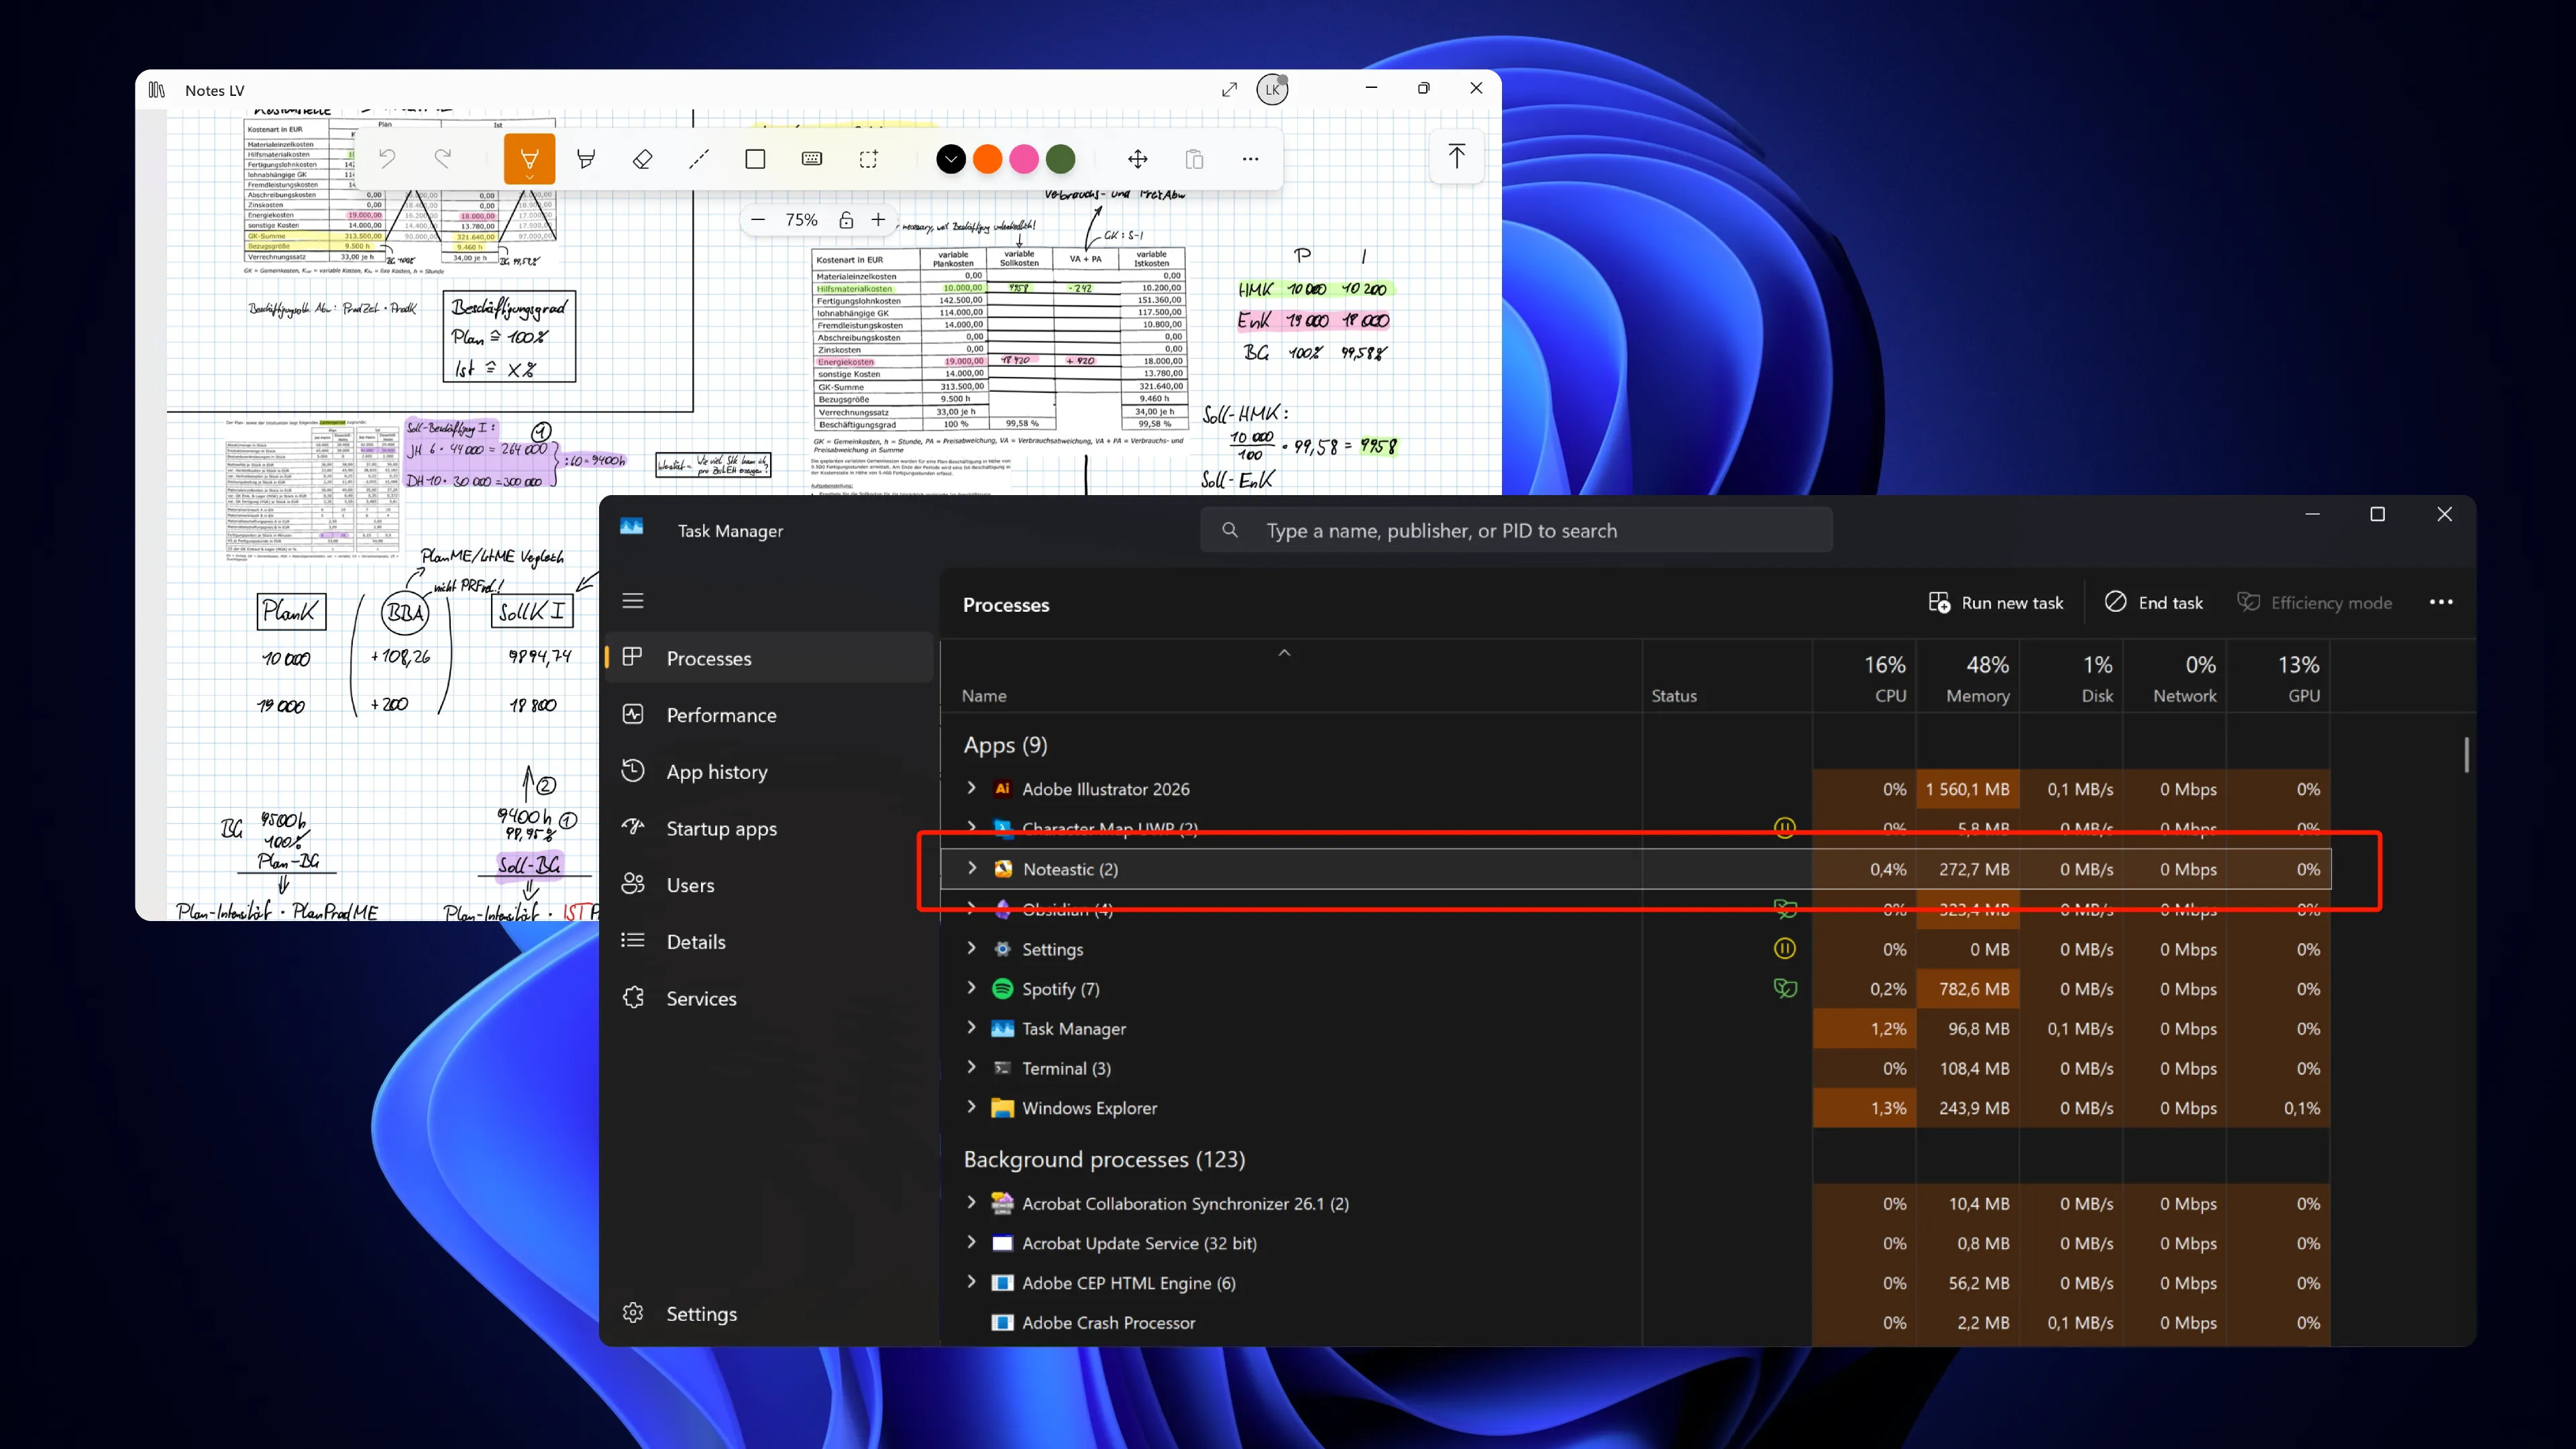The image size is (2576, 1449).
Task: Open the keyboard text tool
Action: click(812, 159)
